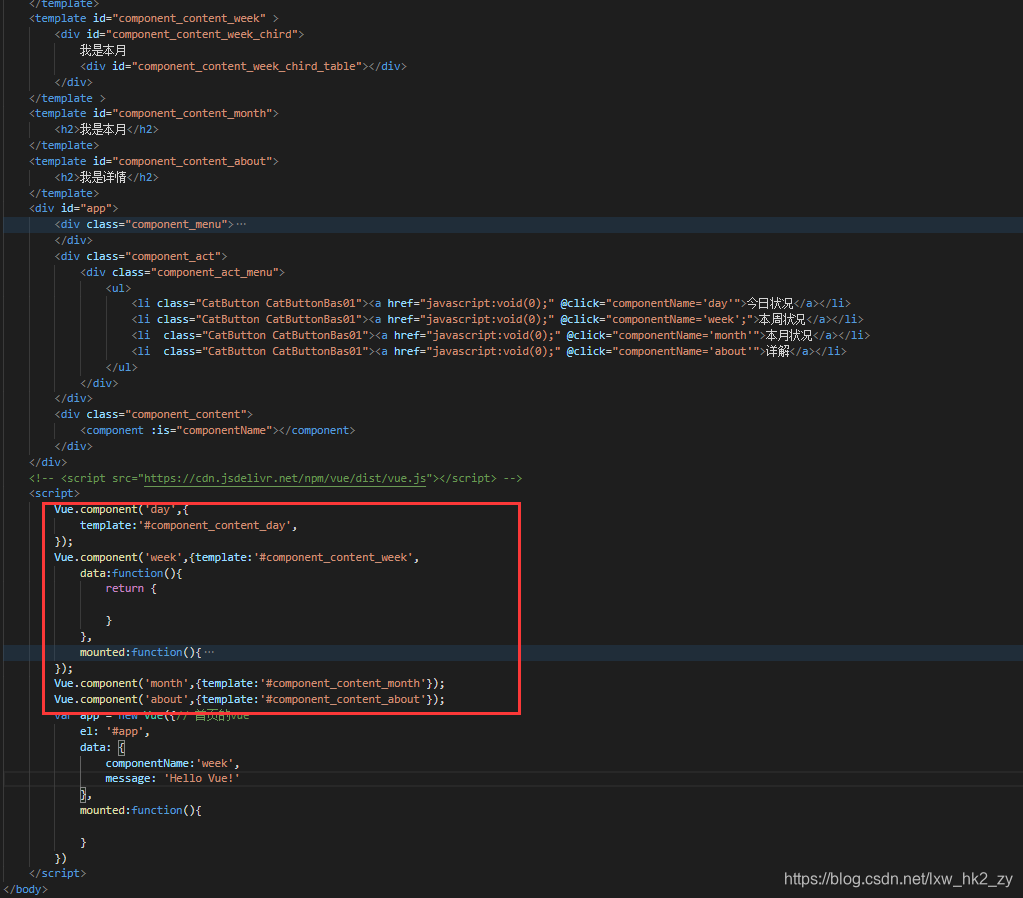Expand the folded component_menu div ellipsis
Viewport: 1023px width, 898px height.
tap(241, 224)
